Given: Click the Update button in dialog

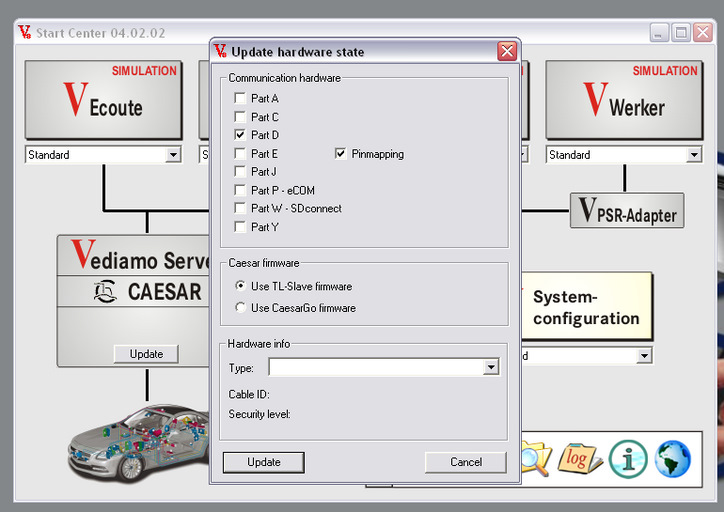Looking at the screenshot, I should 264,462.
